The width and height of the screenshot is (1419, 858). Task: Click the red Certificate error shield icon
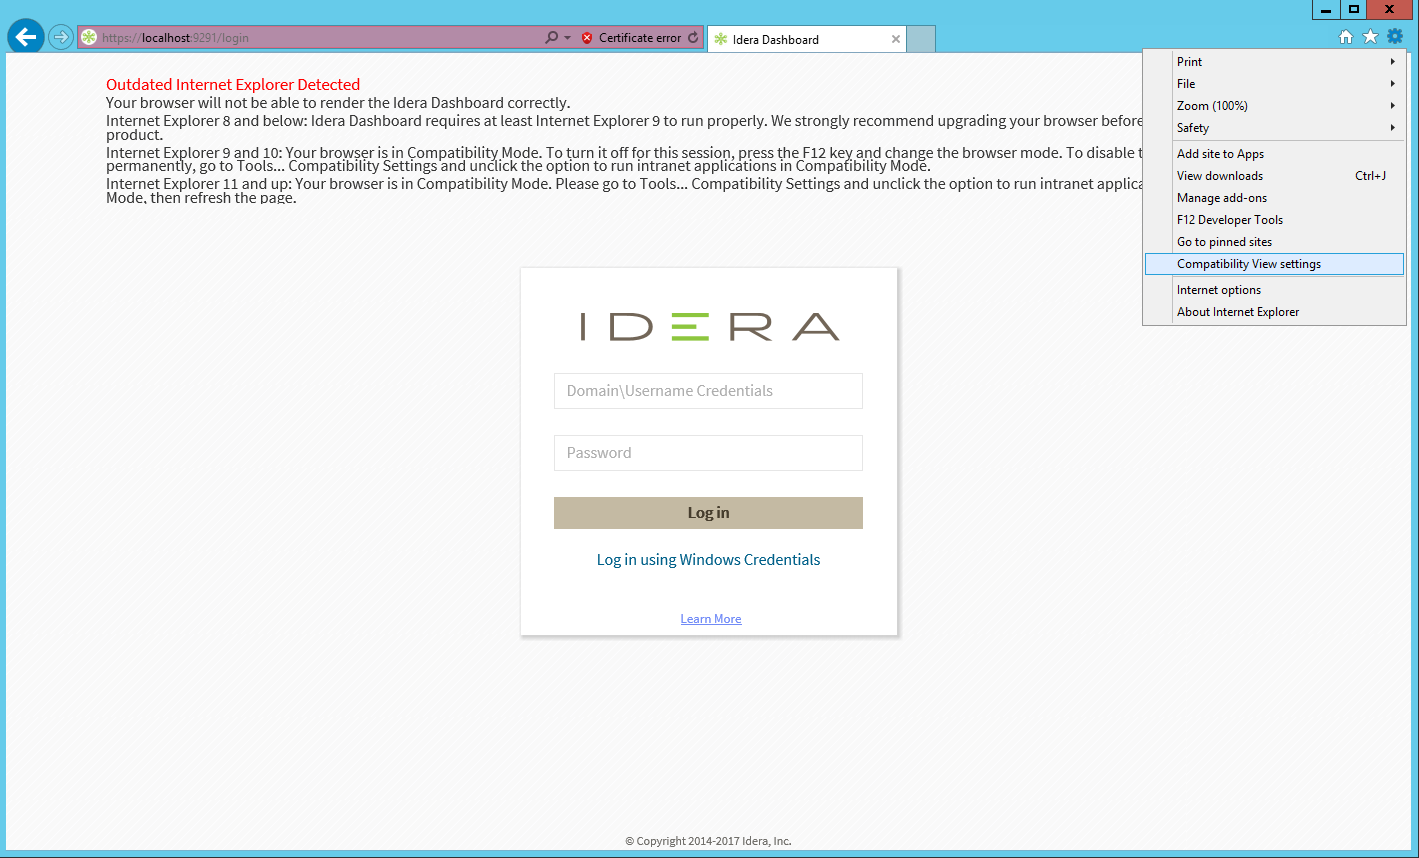[x=587, y=38]
